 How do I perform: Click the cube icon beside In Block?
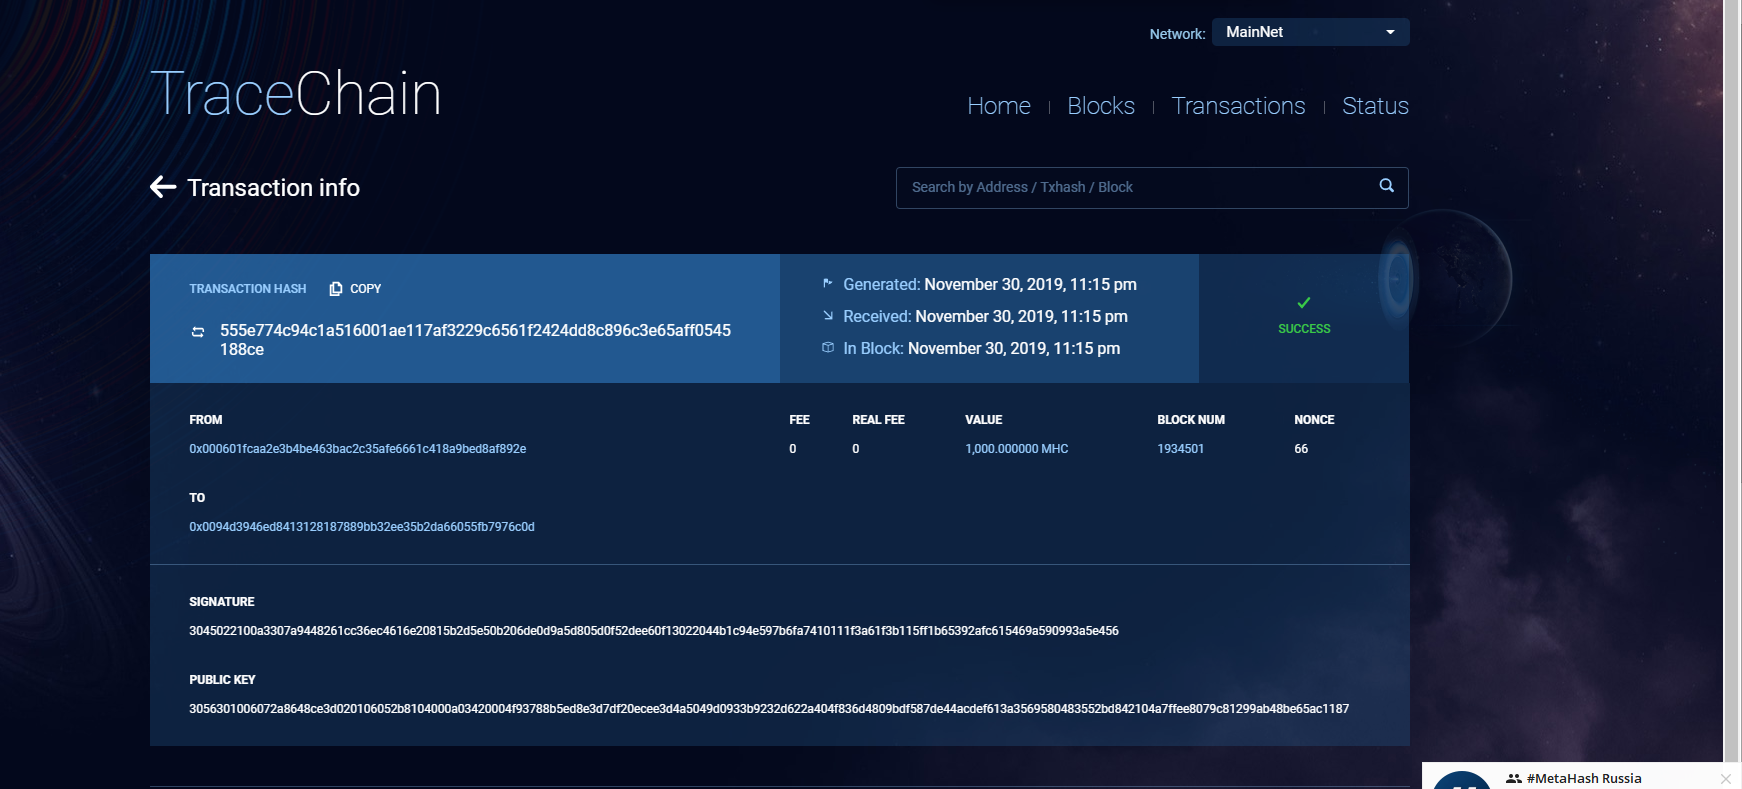828,347
